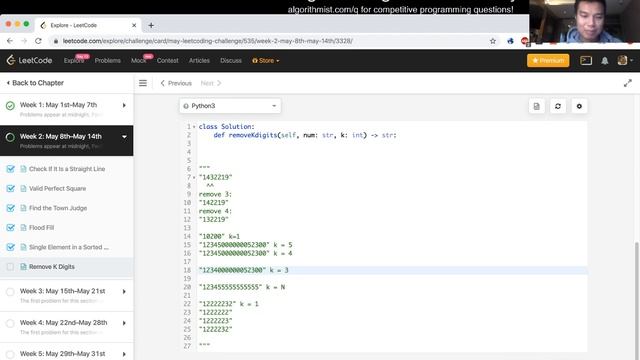Image resolution: width=640 pixels, height=360 pixels.
Task: Open Explore in the navbar
Action: (x=74, y=60)
